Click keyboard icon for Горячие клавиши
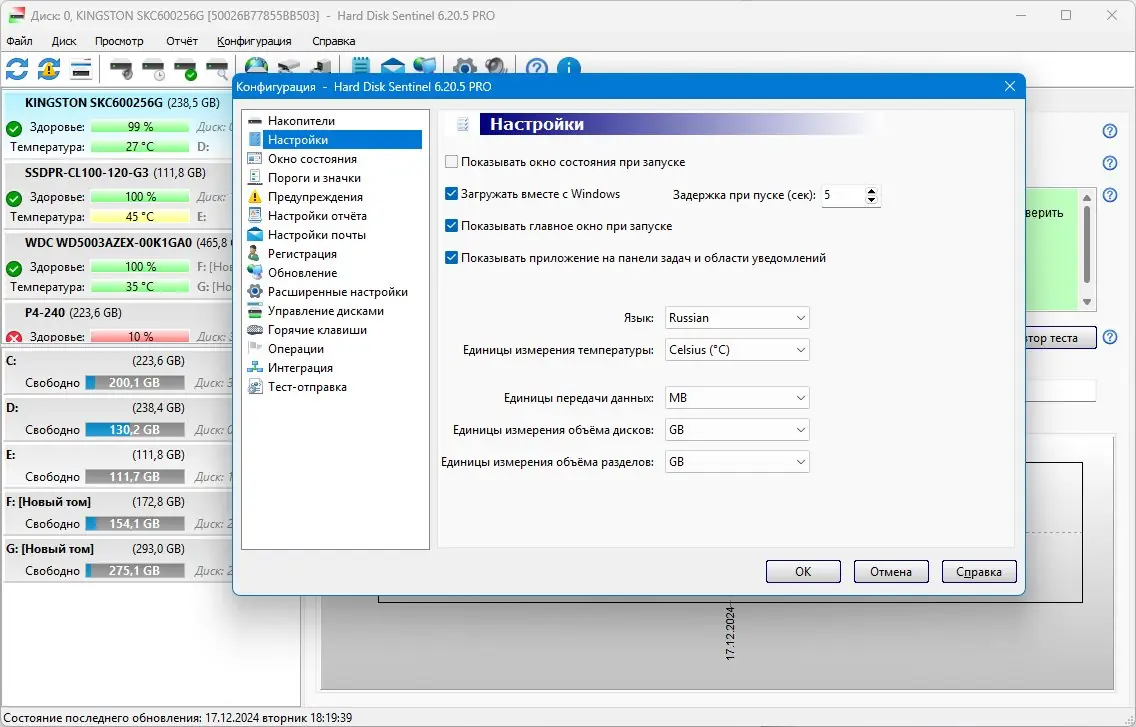Screen dimensions: 1136x727 pyautogui.click(x=254, y=329)
